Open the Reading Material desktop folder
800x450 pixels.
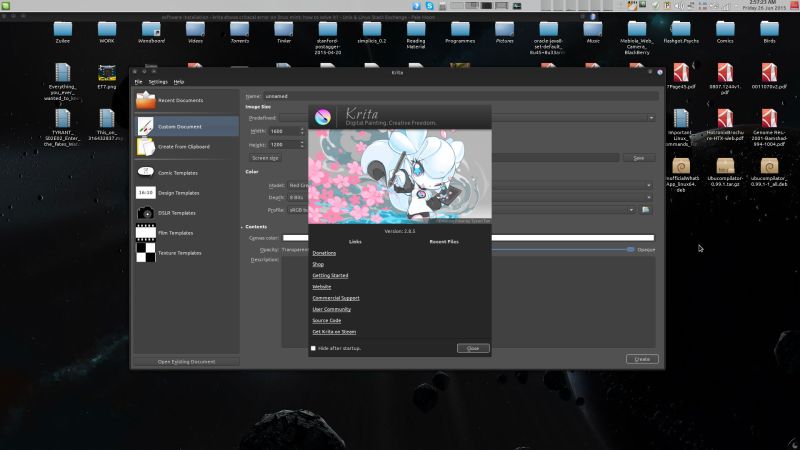tap(416, 35)
